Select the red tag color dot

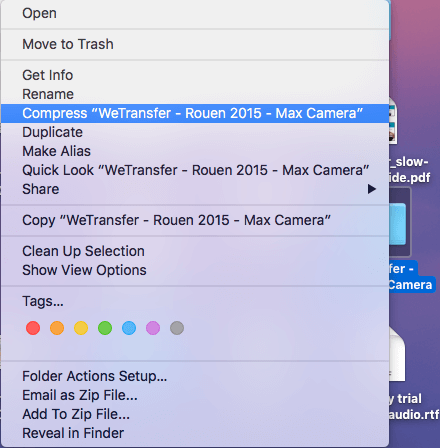click(33, 328)
